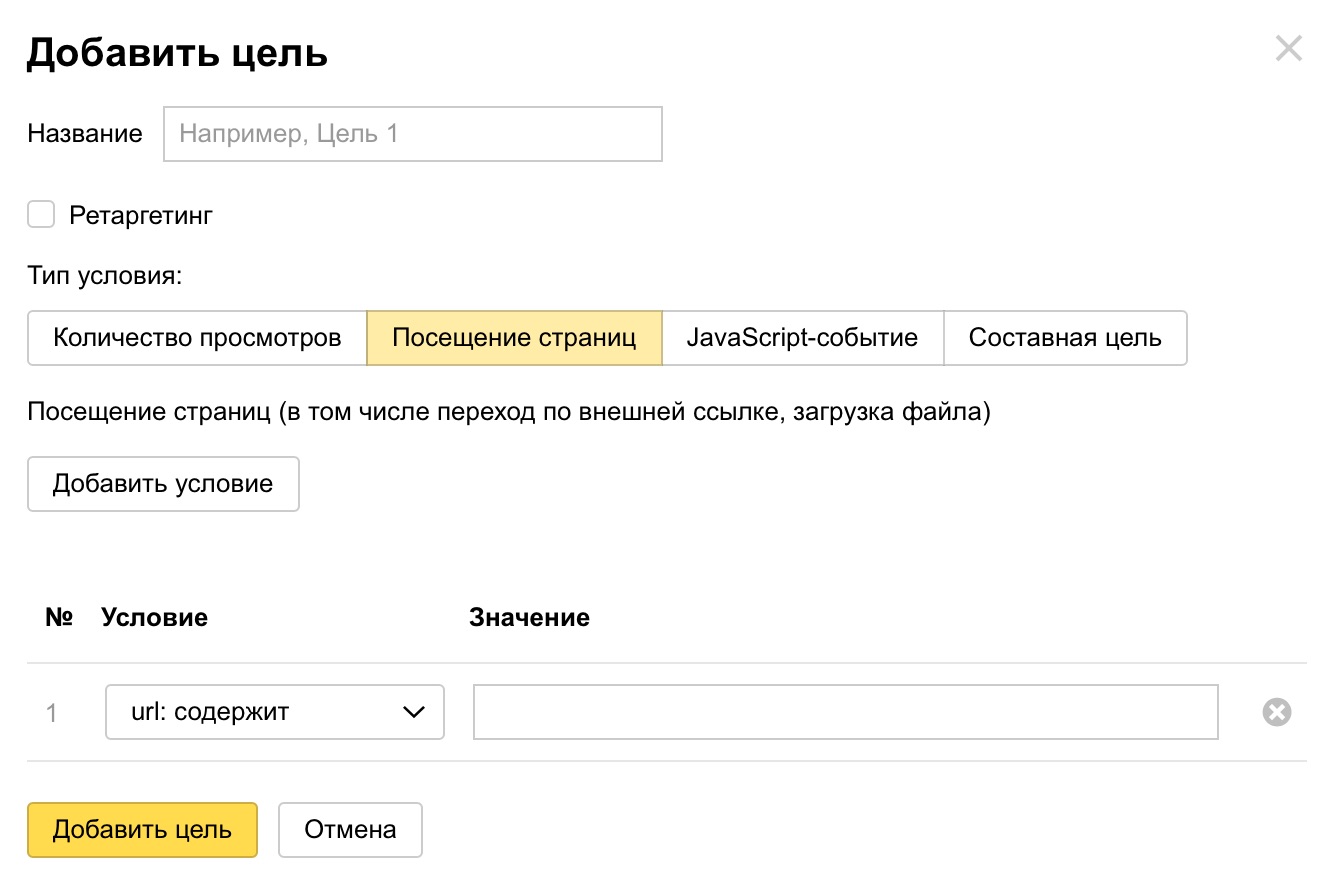The height and width of the screenshot is (890, 1338).
Task: Check the box next to Ретаргетинг
Action: coord(40,214)
